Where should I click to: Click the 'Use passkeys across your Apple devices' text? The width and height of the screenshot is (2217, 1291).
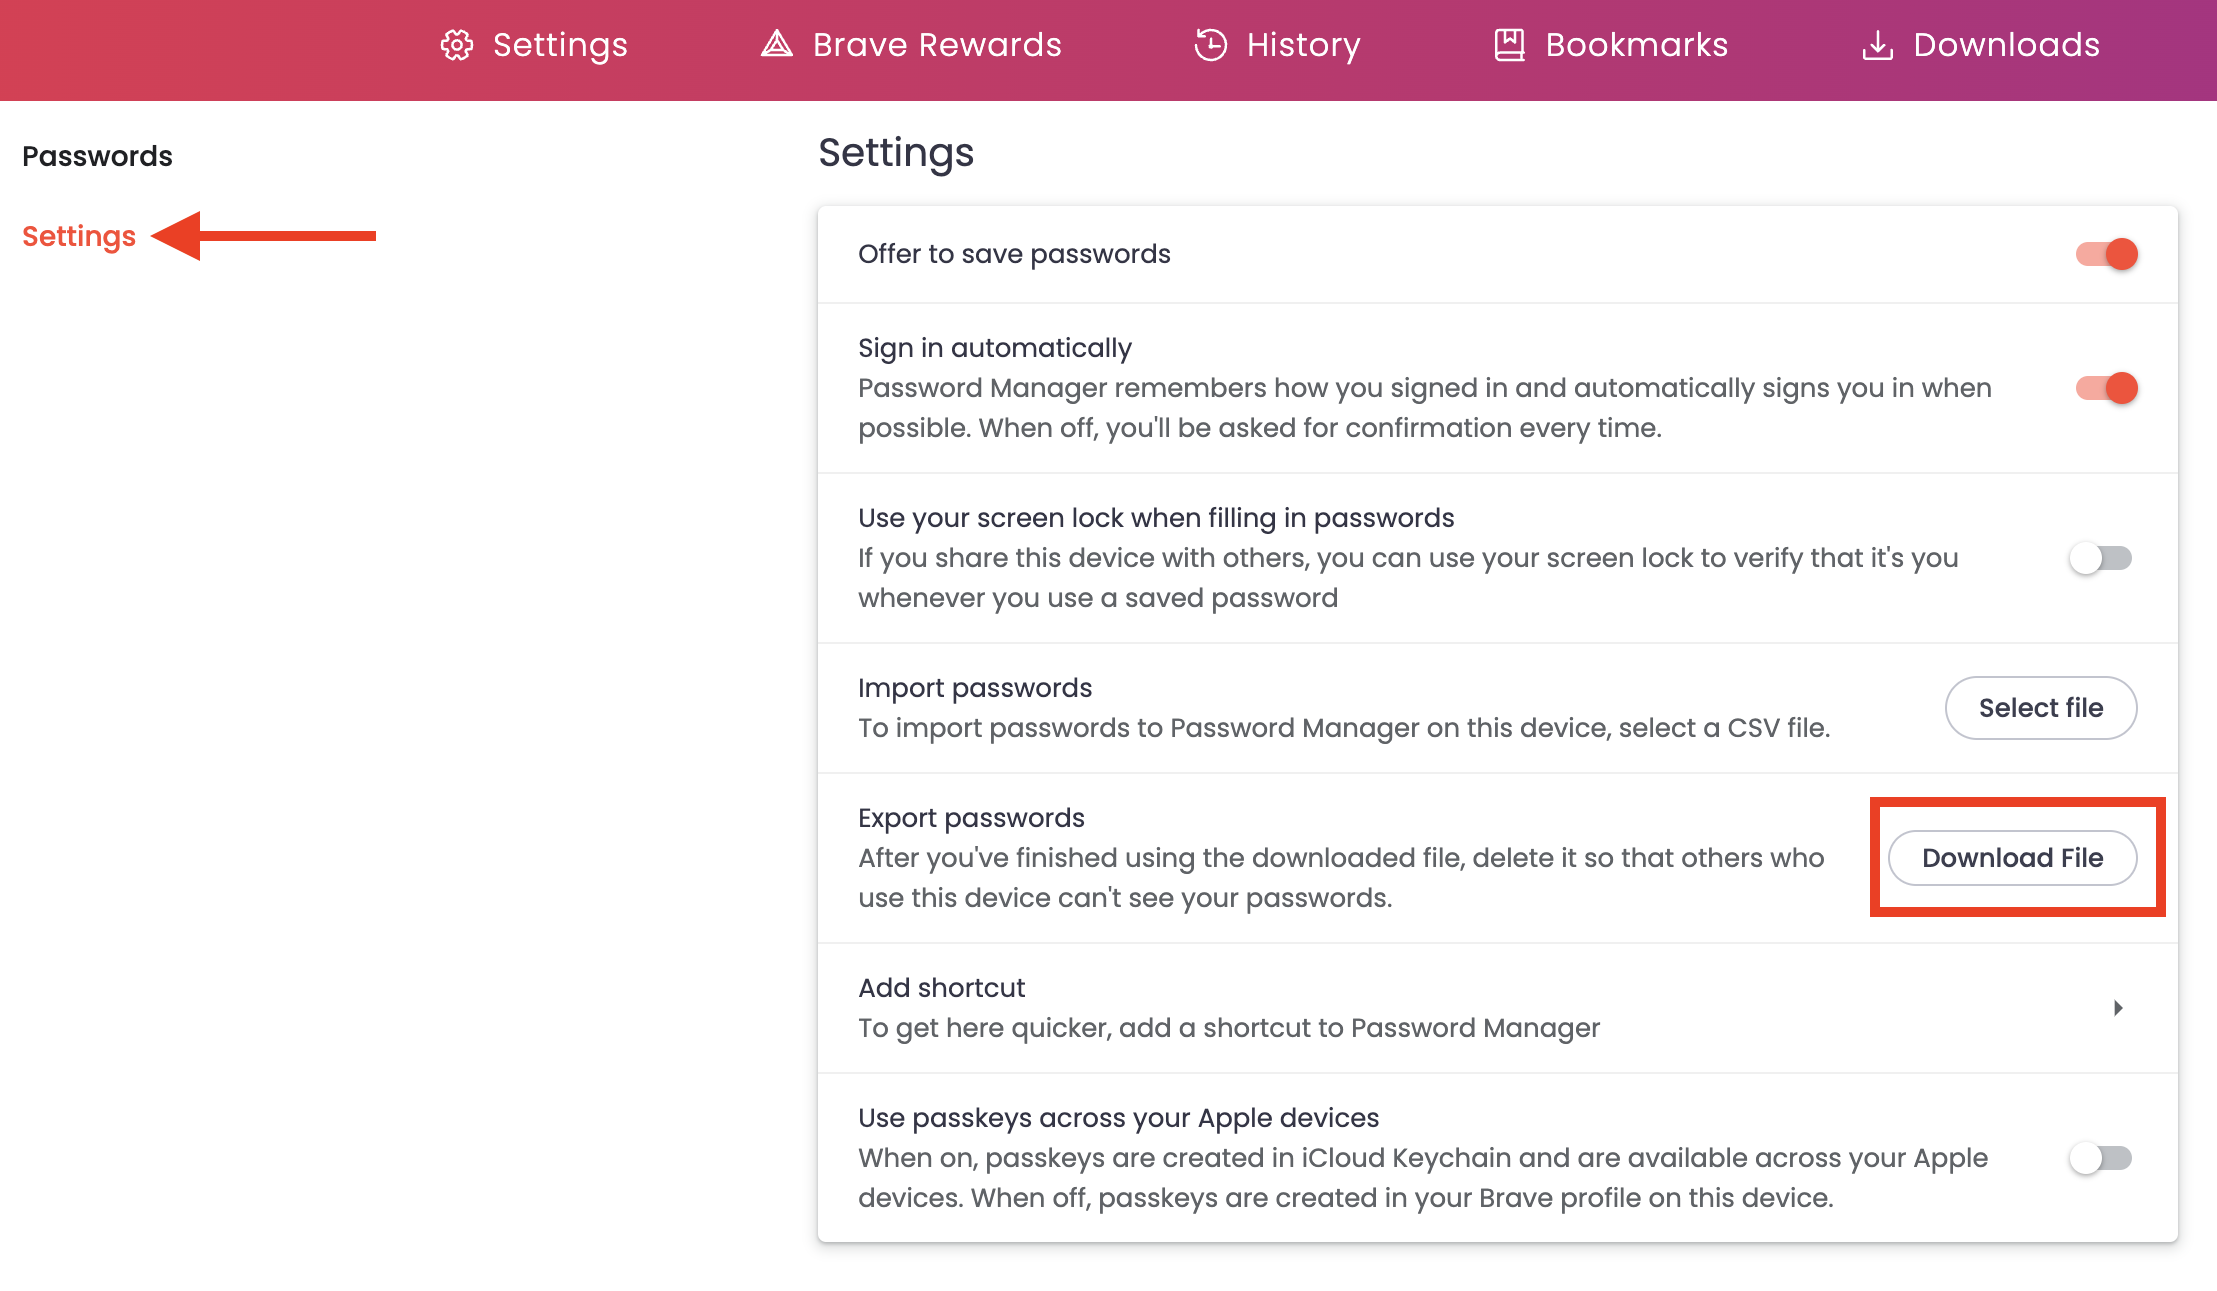click(x=1118, y=1118)
